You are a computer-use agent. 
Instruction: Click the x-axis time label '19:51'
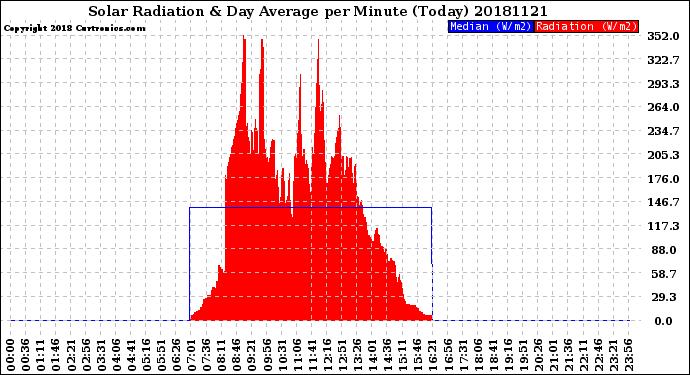tap(523, 355)
